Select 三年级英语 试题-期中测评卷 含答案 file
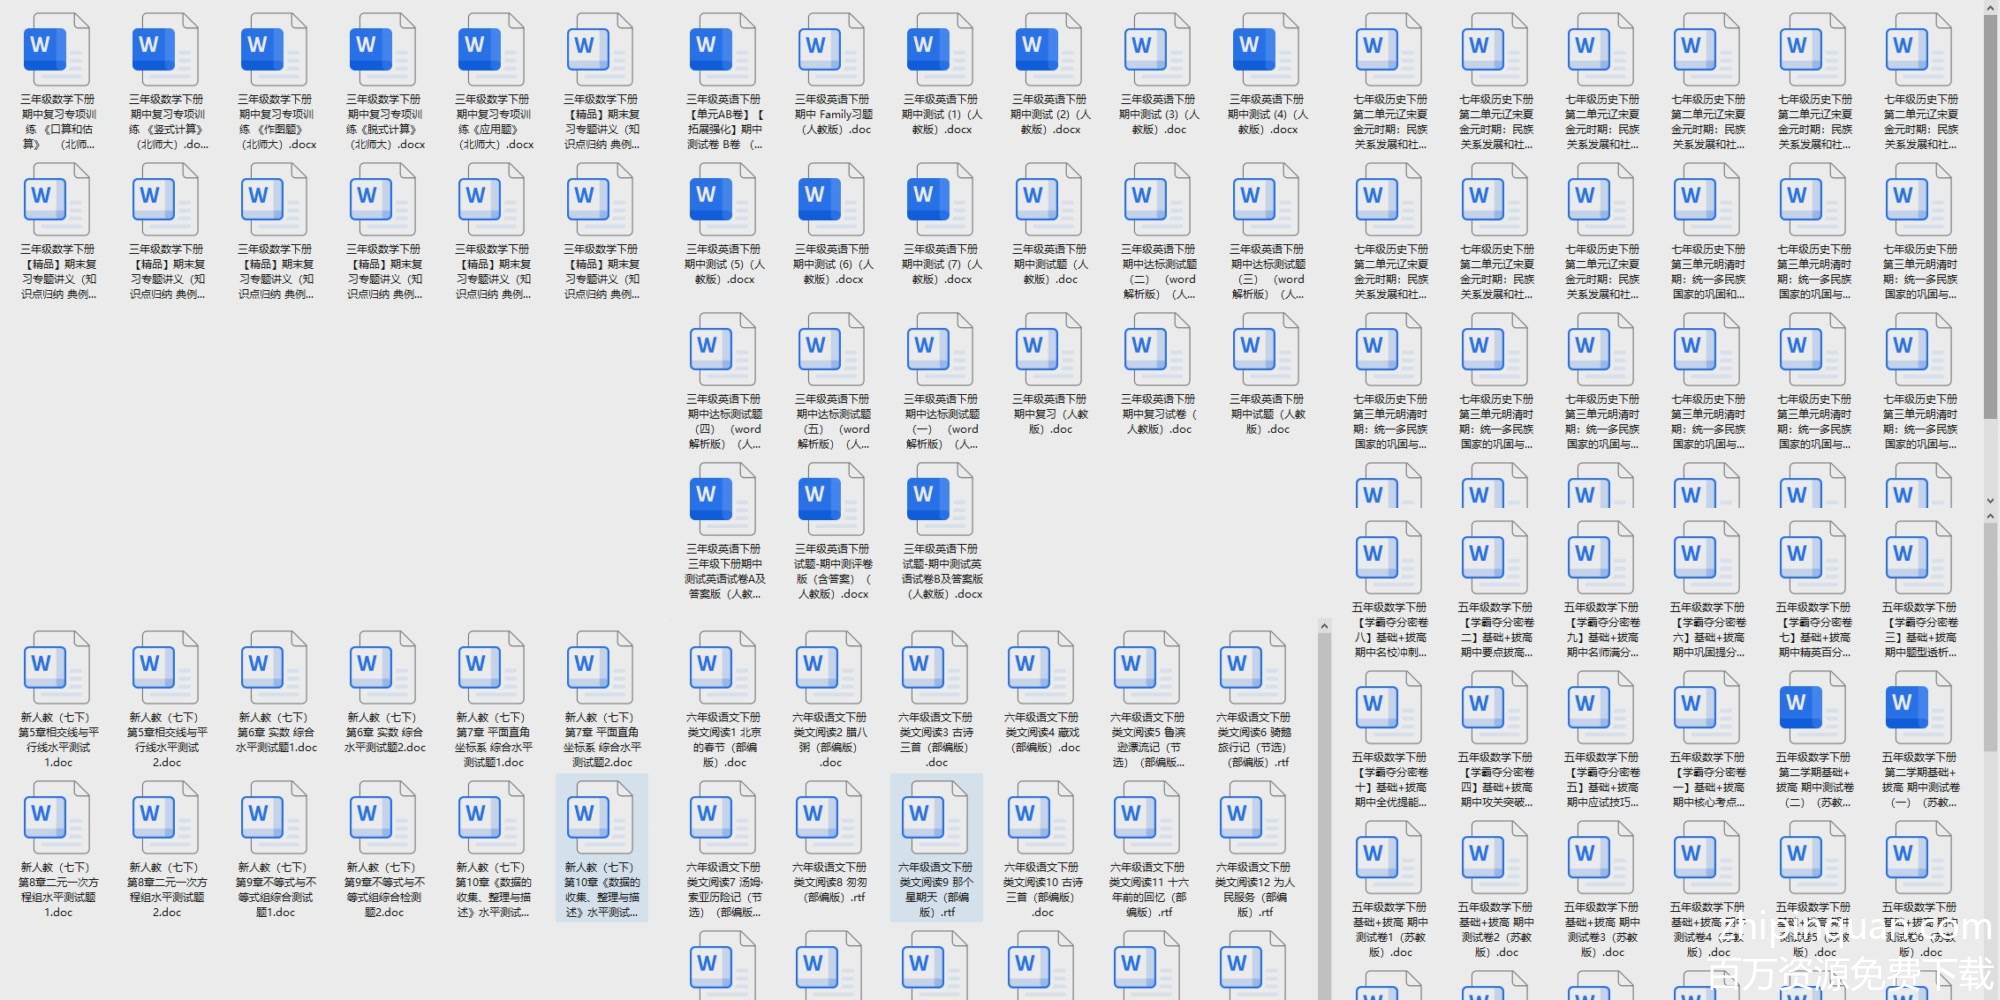Screen dimensions: 2000x1000 [832, 502]
